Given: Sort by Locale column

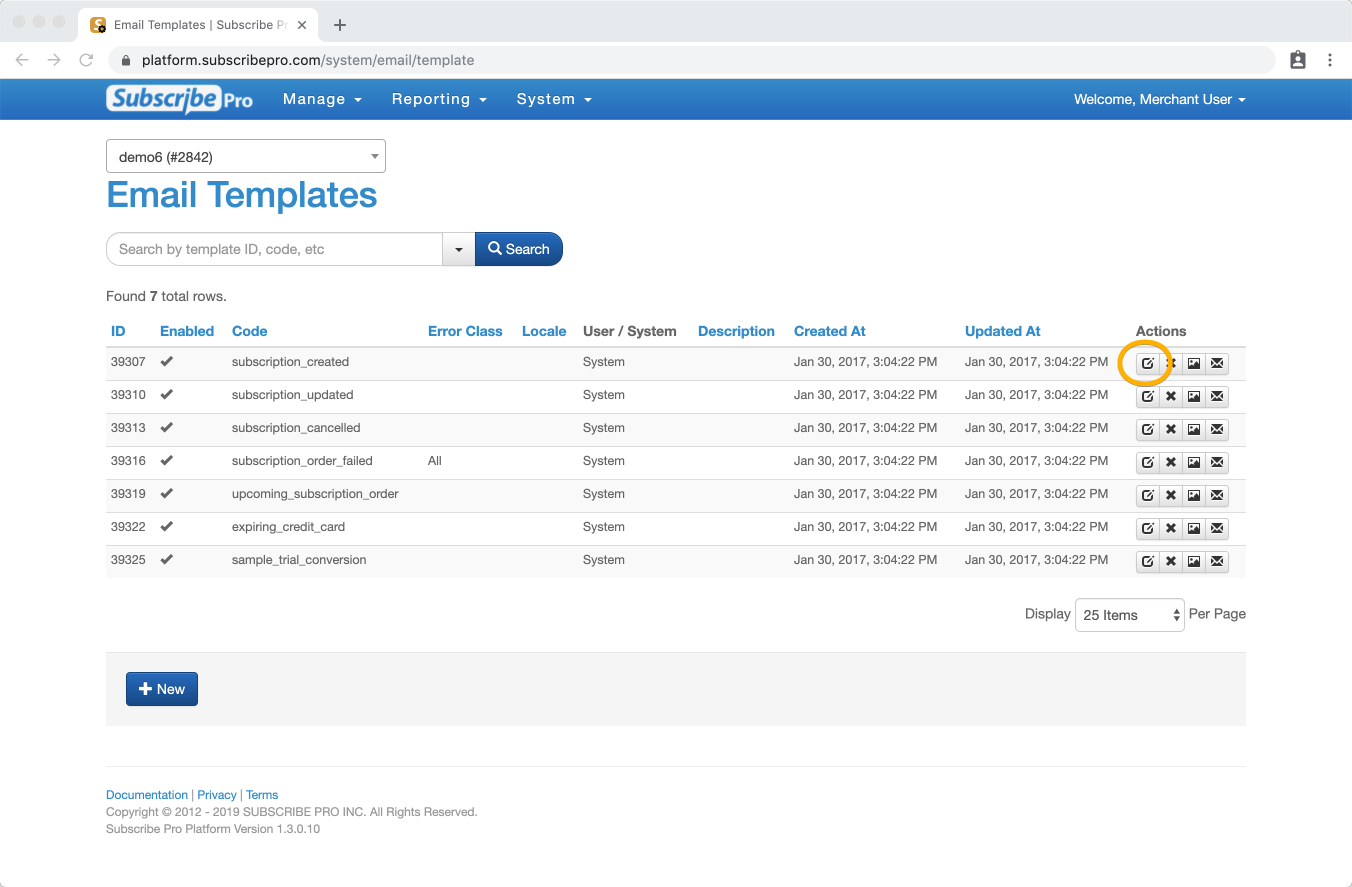Looking at the screenshot, I should point(544,331).
